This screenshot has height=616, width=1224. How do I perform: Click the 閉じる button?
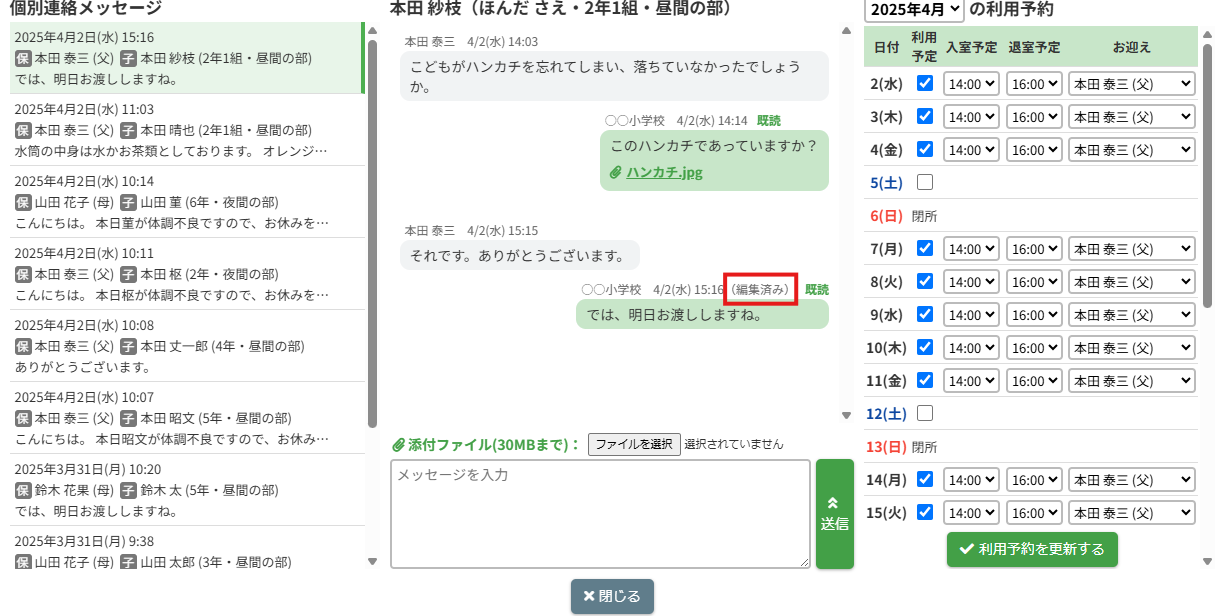[x=612, y=596]
